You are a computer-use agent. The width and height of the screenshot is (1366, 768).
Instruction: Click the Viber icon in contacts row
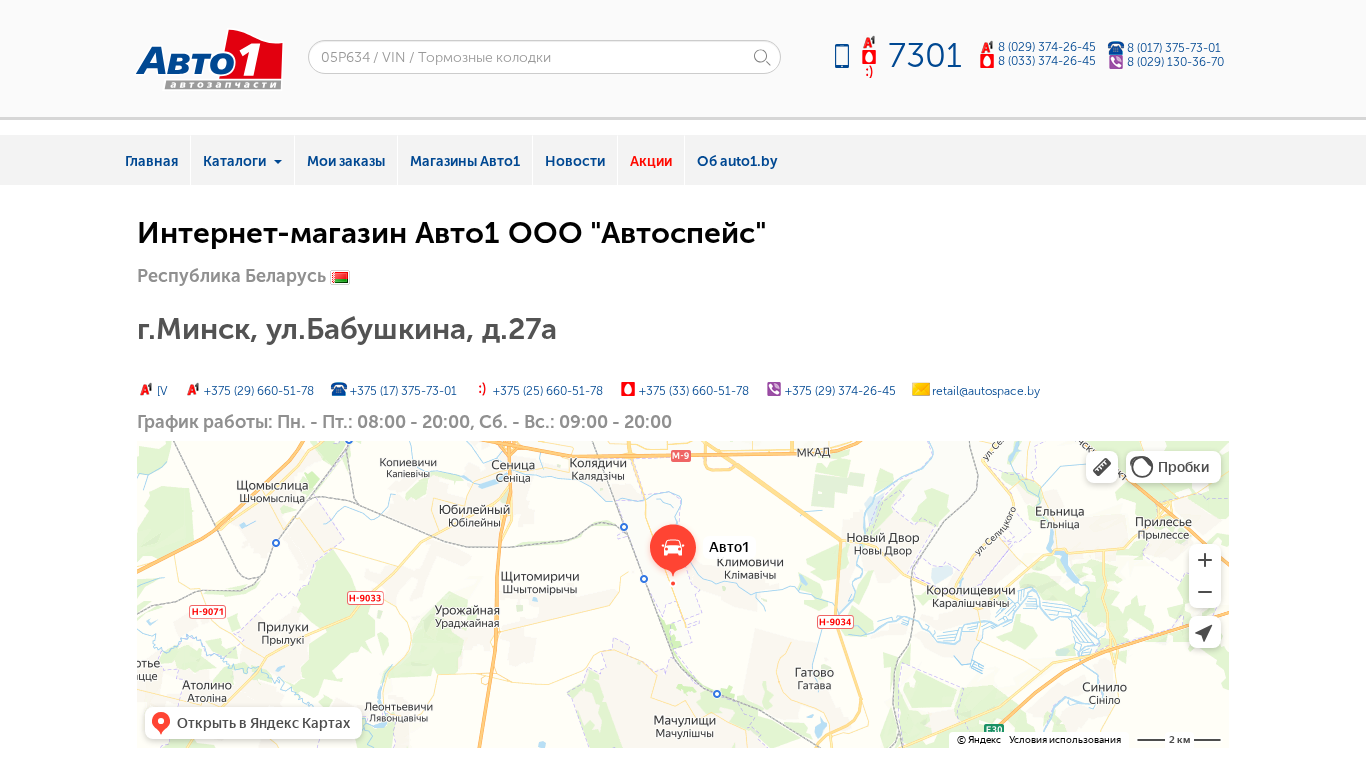coord(774,389)
